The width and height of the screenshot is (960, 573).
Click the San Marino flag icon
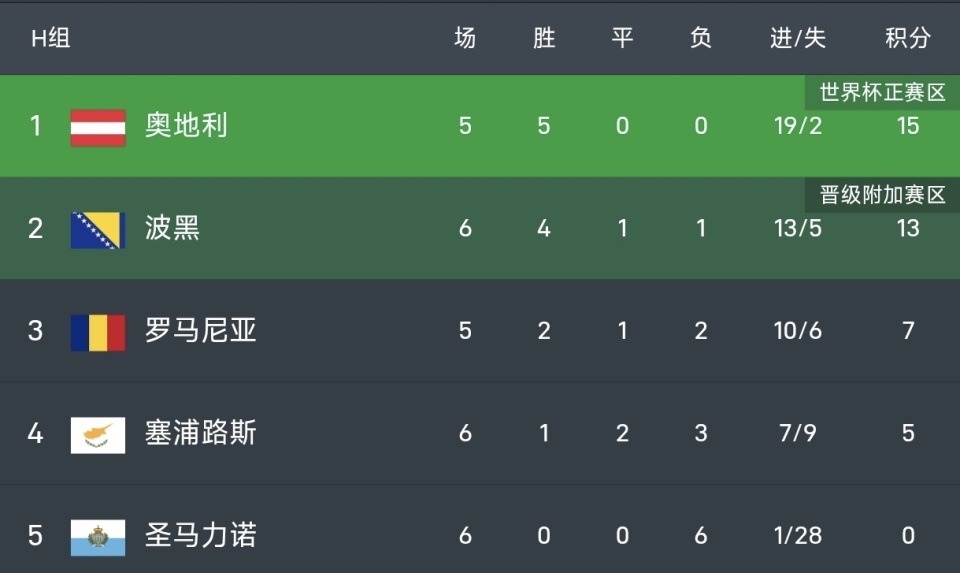pyautogui.click(x=98, y=536)
